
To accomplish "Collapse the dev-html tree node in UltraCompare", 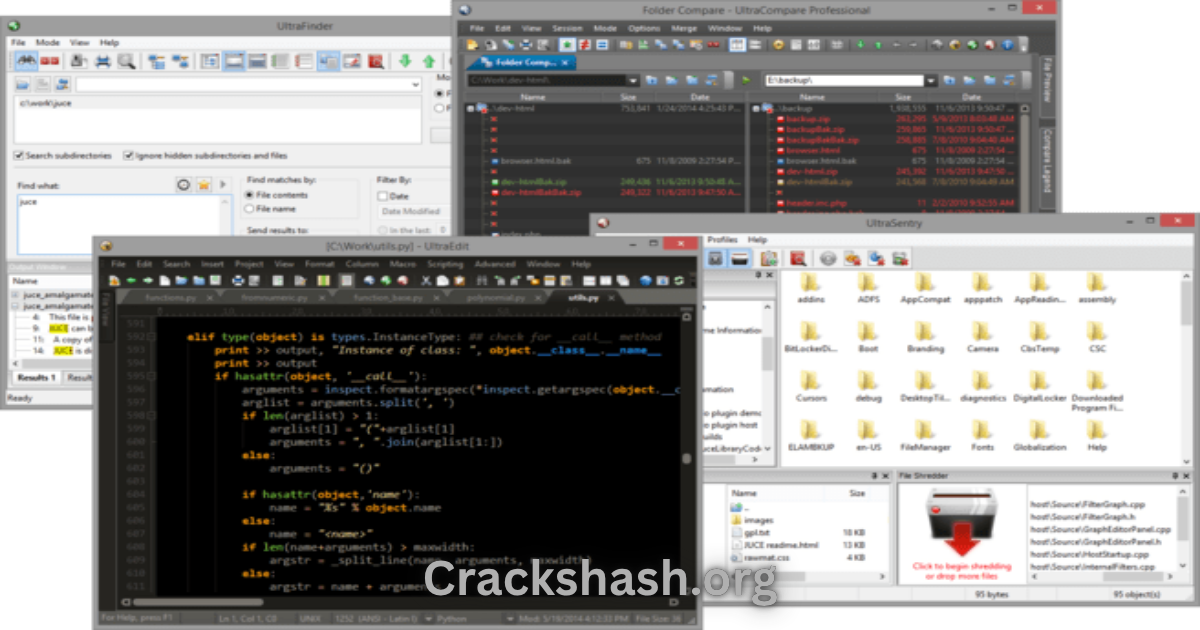I will point(470,108).
